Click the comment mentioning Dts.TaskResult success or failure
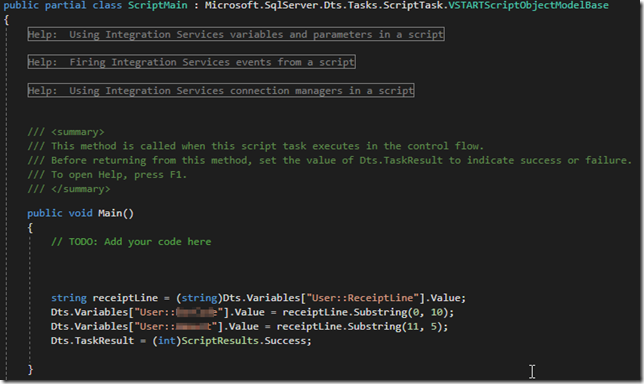 tap(329, 160)
